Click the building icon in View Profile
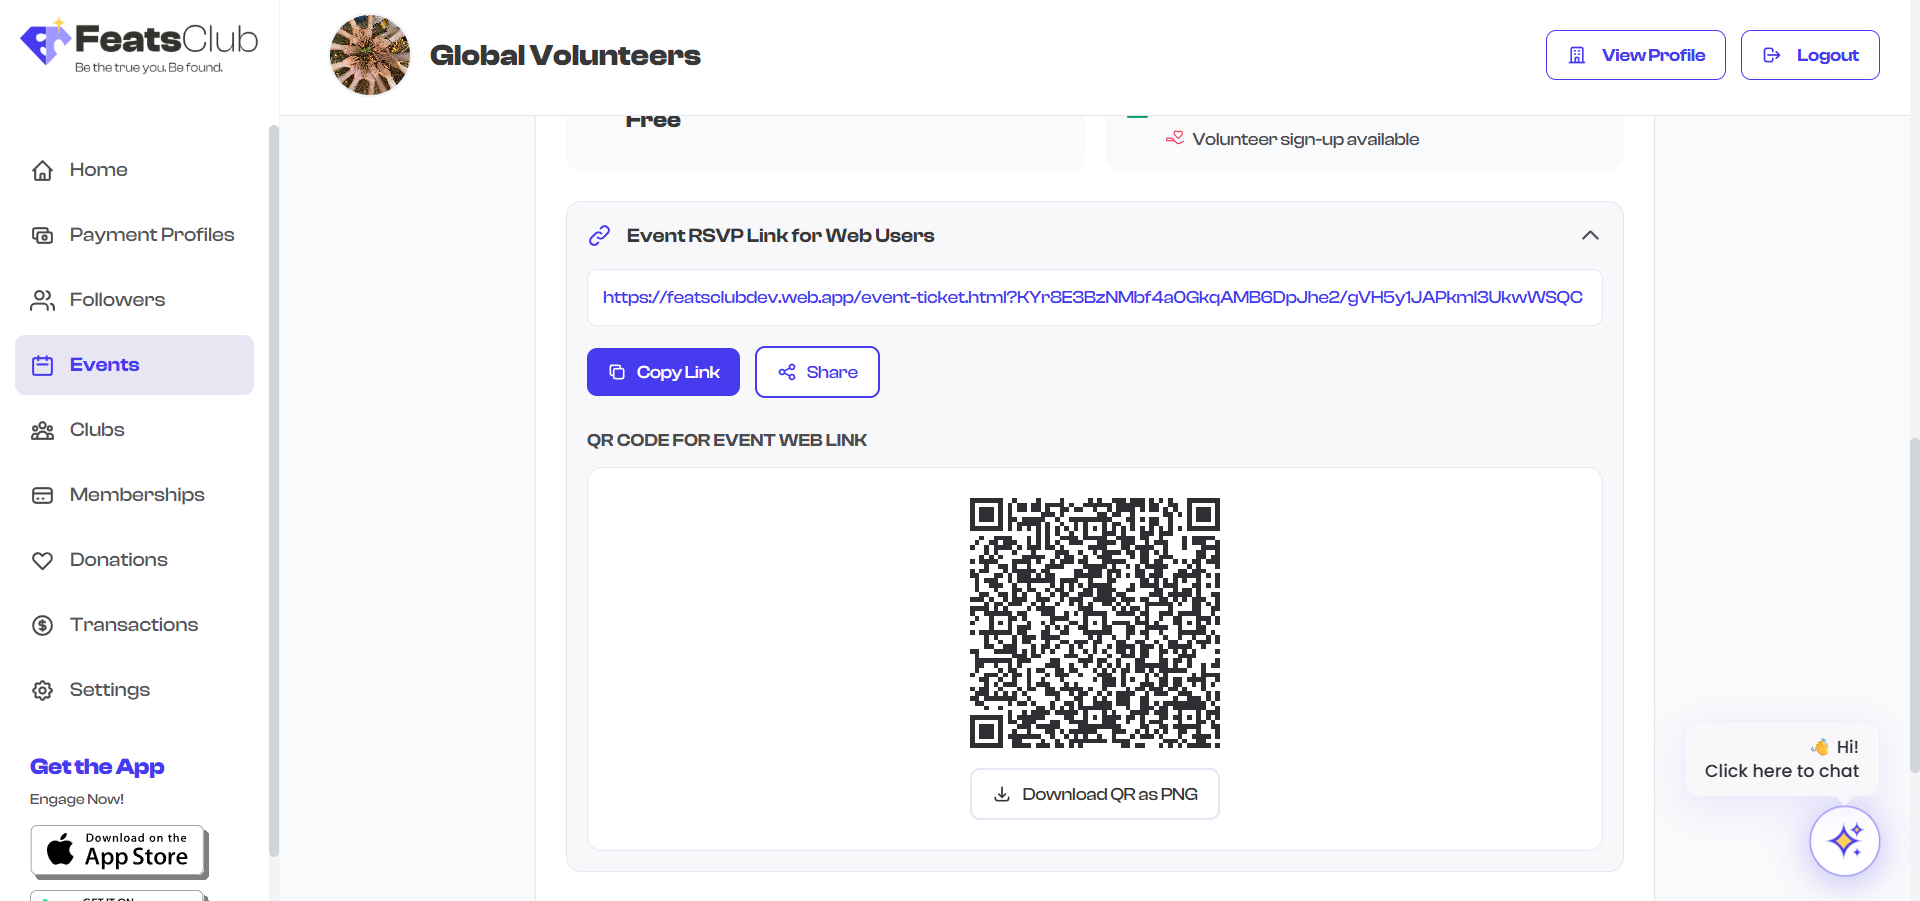Image resolution: width=1920 pixels, height=901 pixels. [x=1577, y=56]
